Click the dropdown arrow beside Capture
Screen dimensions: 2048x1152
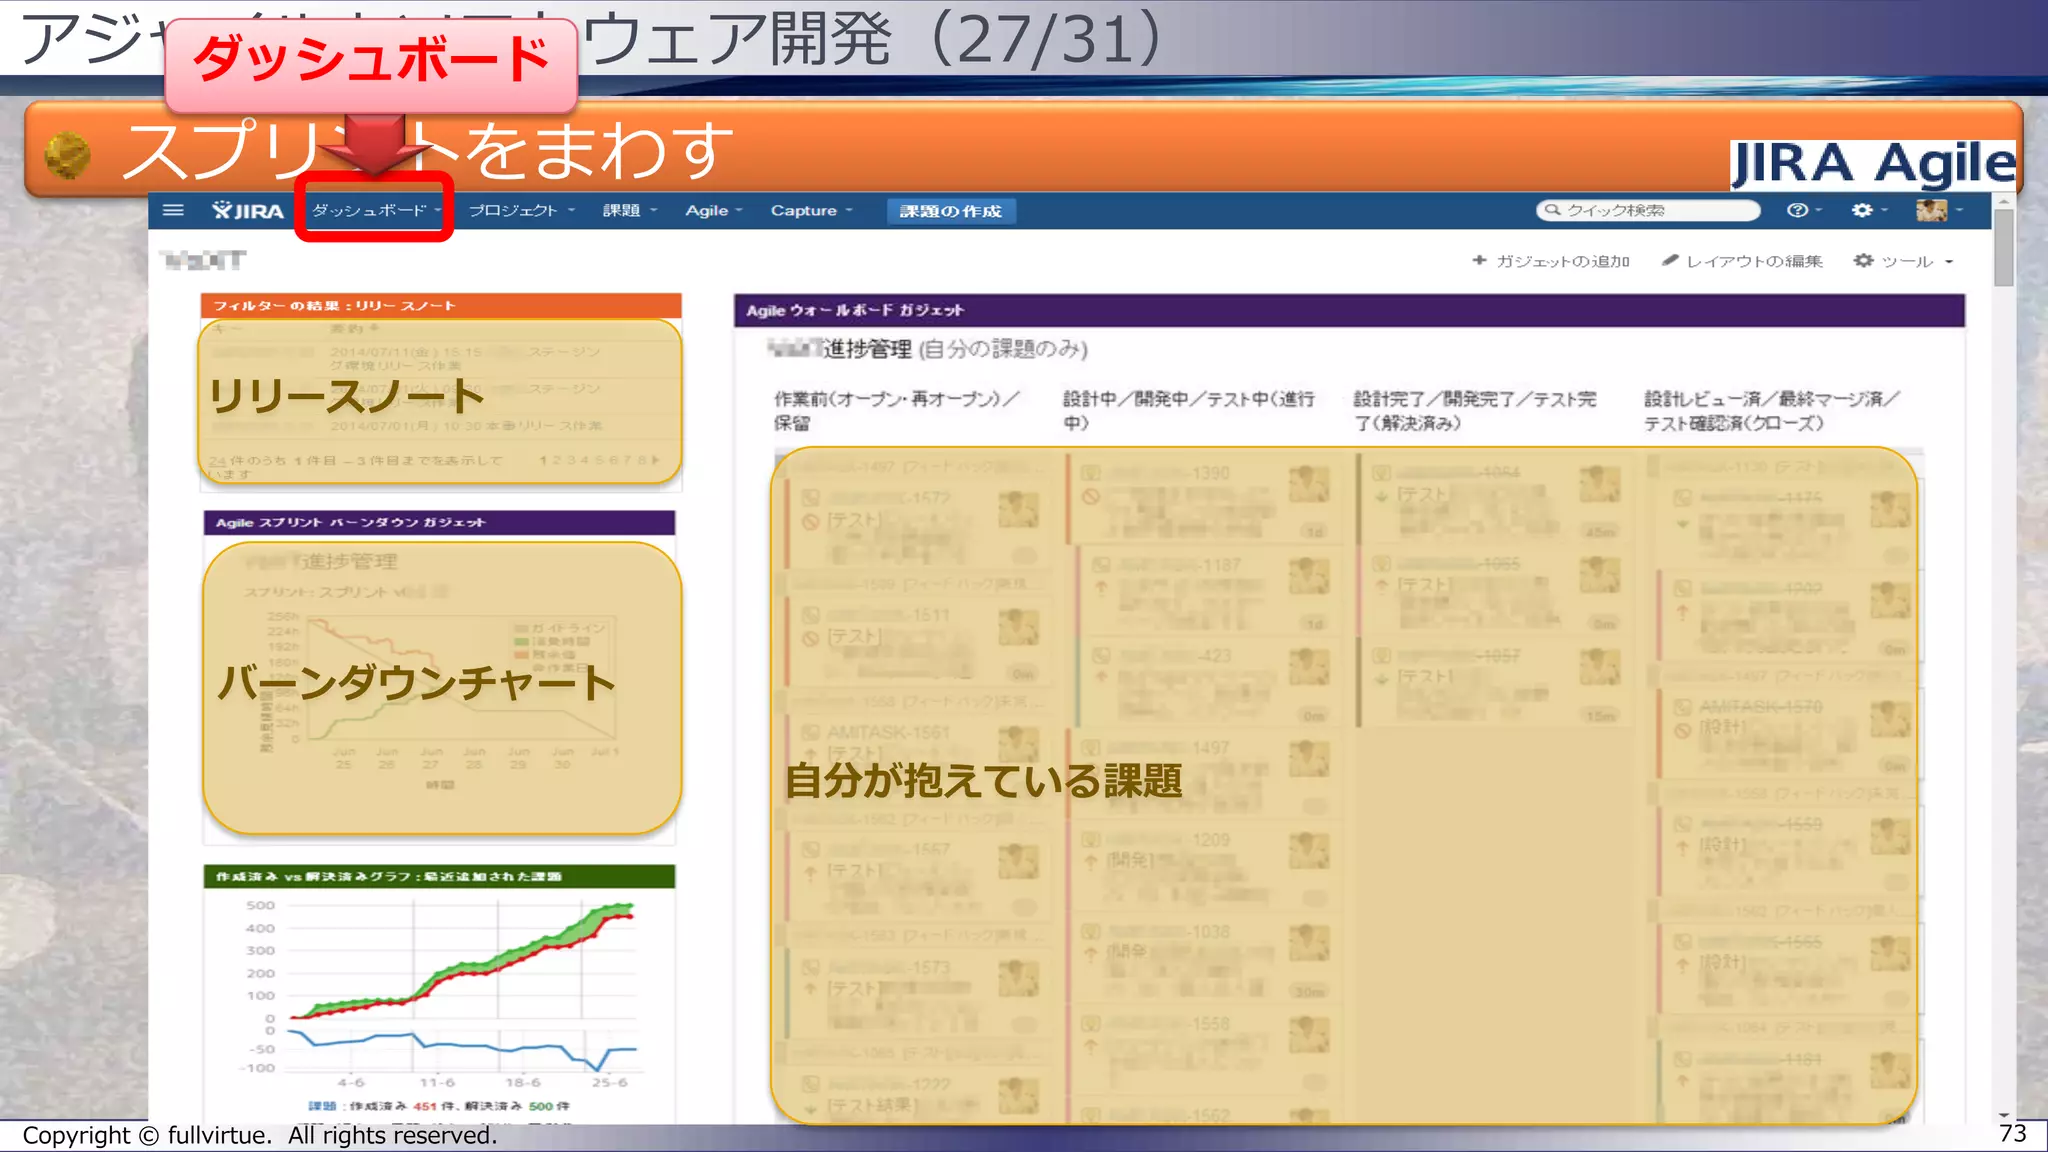point(849,211)
